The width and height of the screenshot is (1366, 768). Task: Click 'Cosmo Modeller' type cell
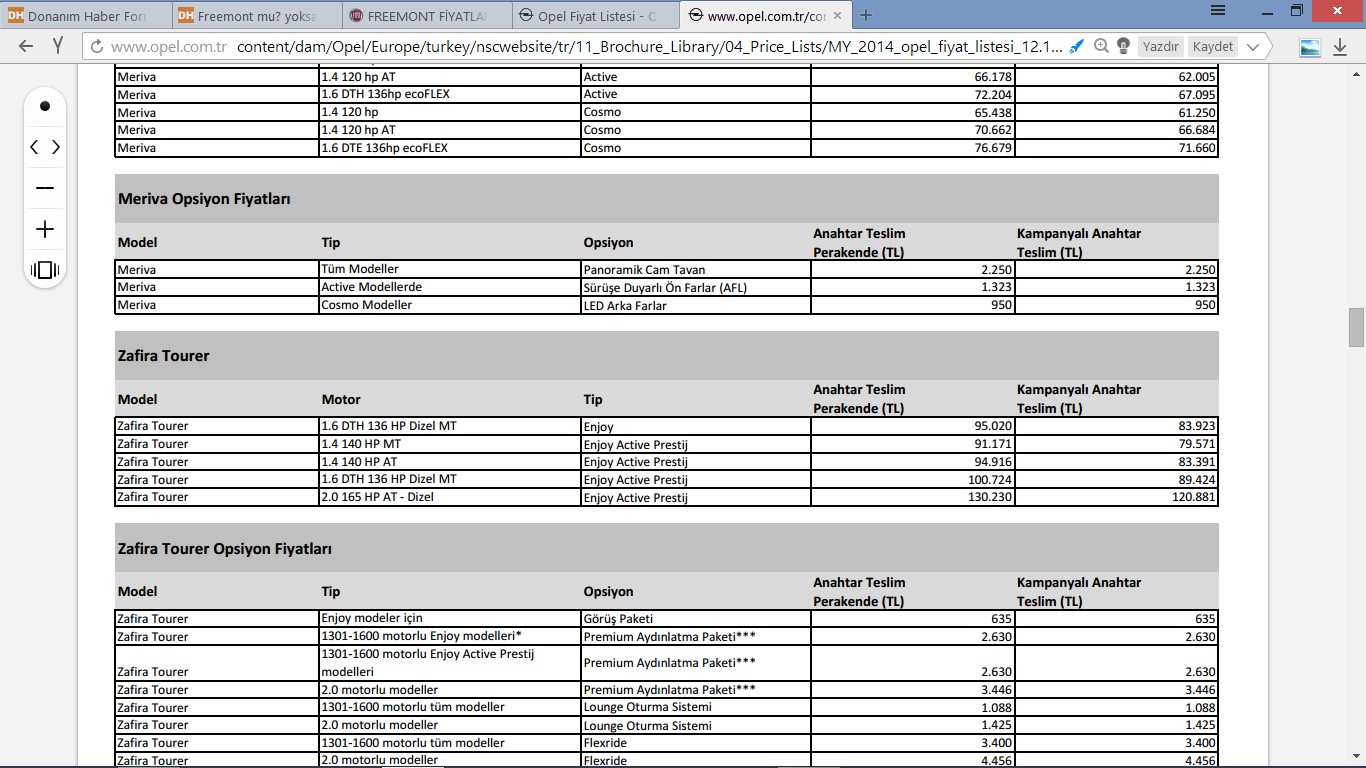tap(449, 306)
